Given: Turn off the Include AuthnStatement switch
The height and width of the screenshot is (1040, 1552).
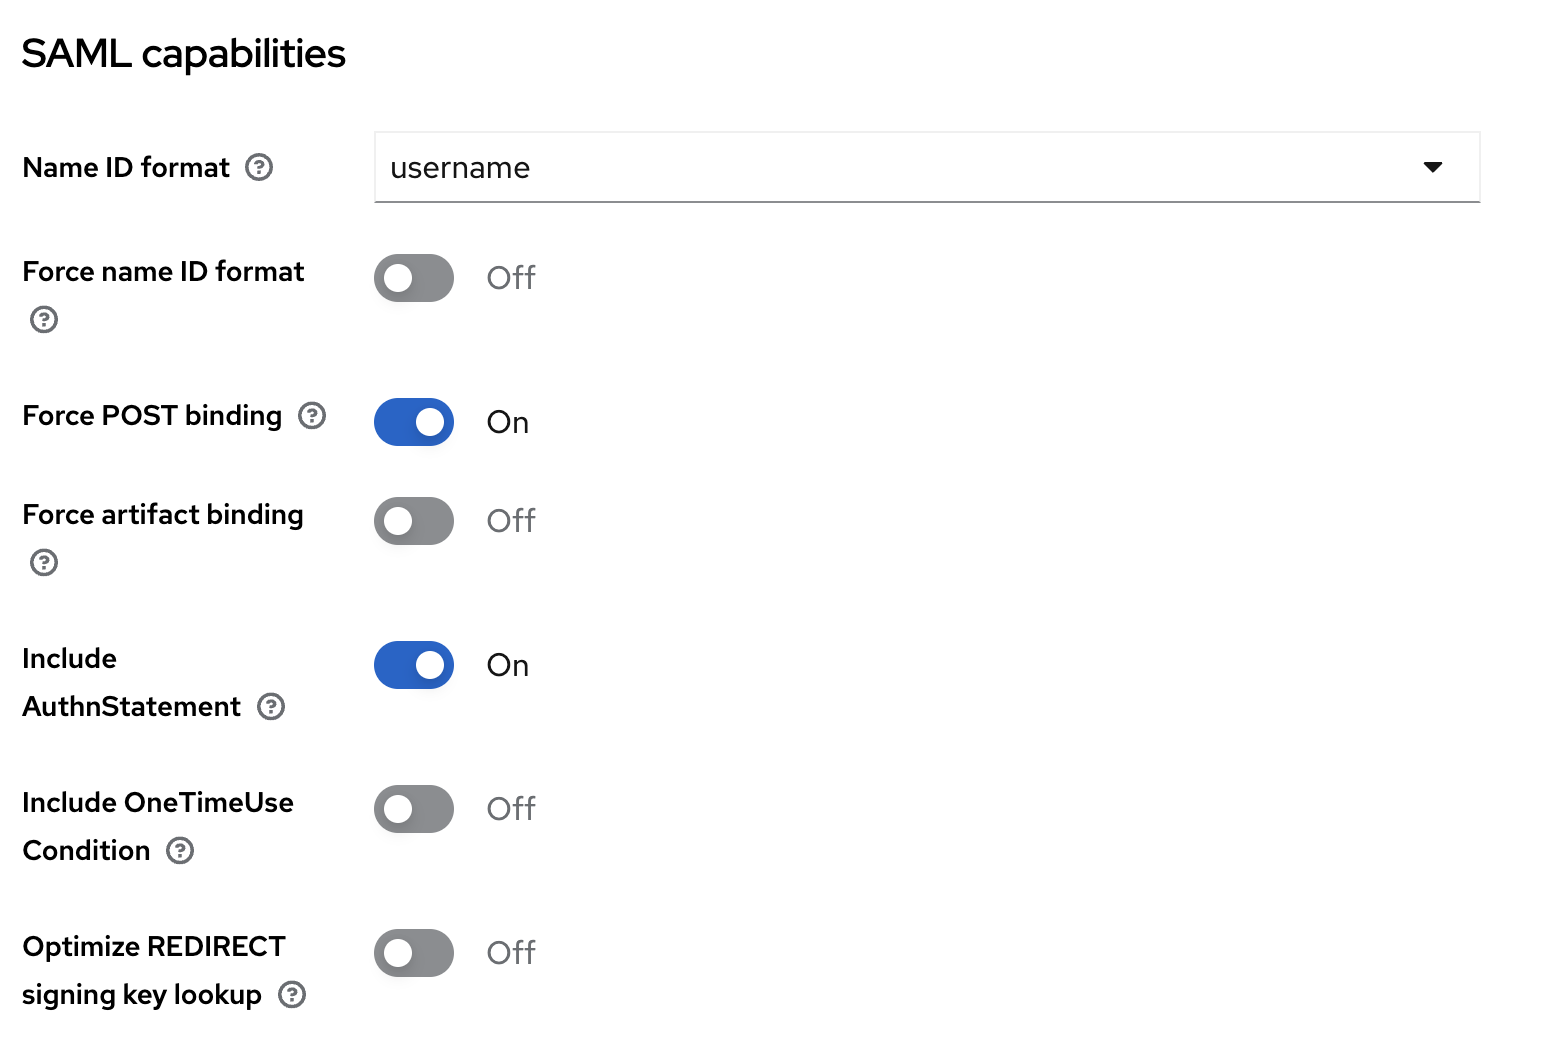Looking at the screenshot, I should click(414, 665).
